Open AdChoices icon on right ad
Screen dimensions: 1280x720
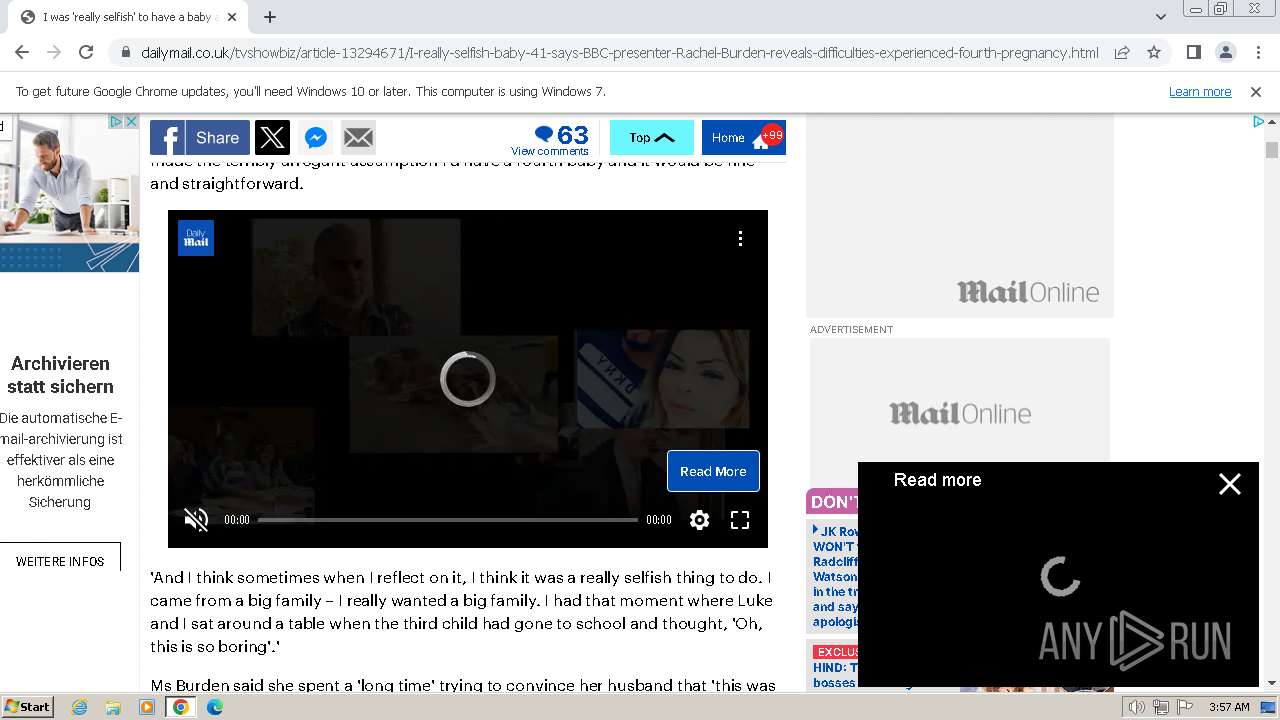pos(1259,121)
